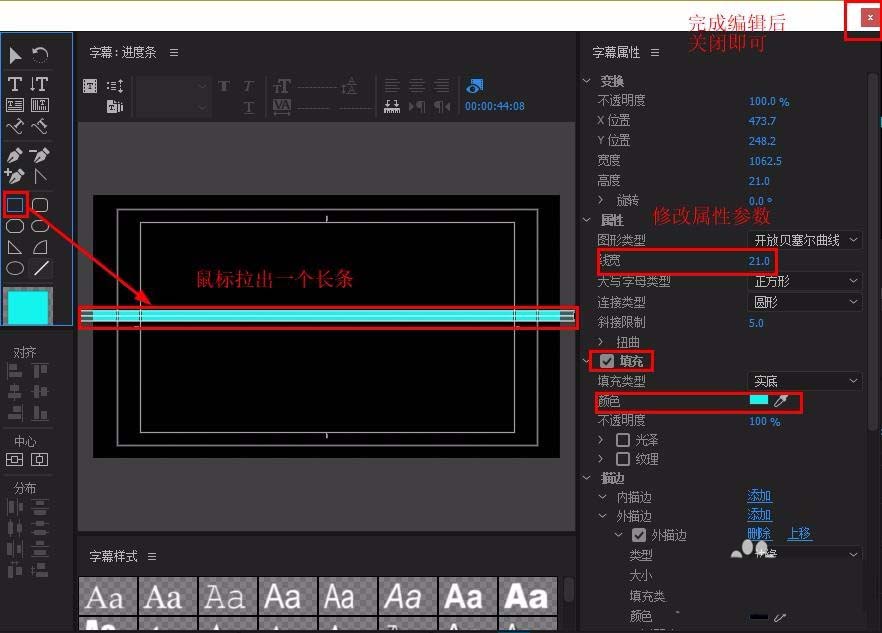The height and width of the screenshot is (633, 882).
Task: Enable the 光泽 sheen checkbox
Action: click(x=623, y=439)
